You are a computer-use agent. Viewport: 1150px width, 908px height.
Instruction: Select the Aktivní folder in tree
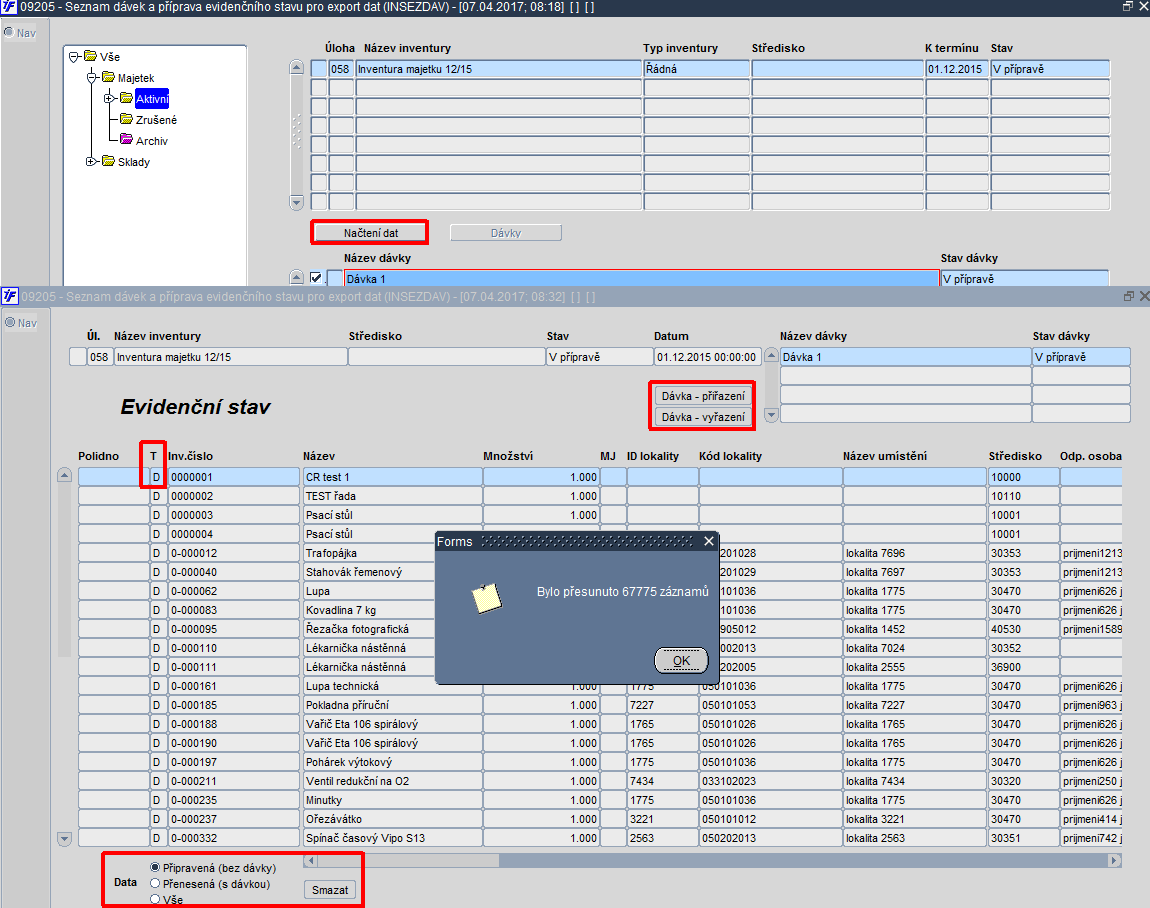tap(152, 99)
